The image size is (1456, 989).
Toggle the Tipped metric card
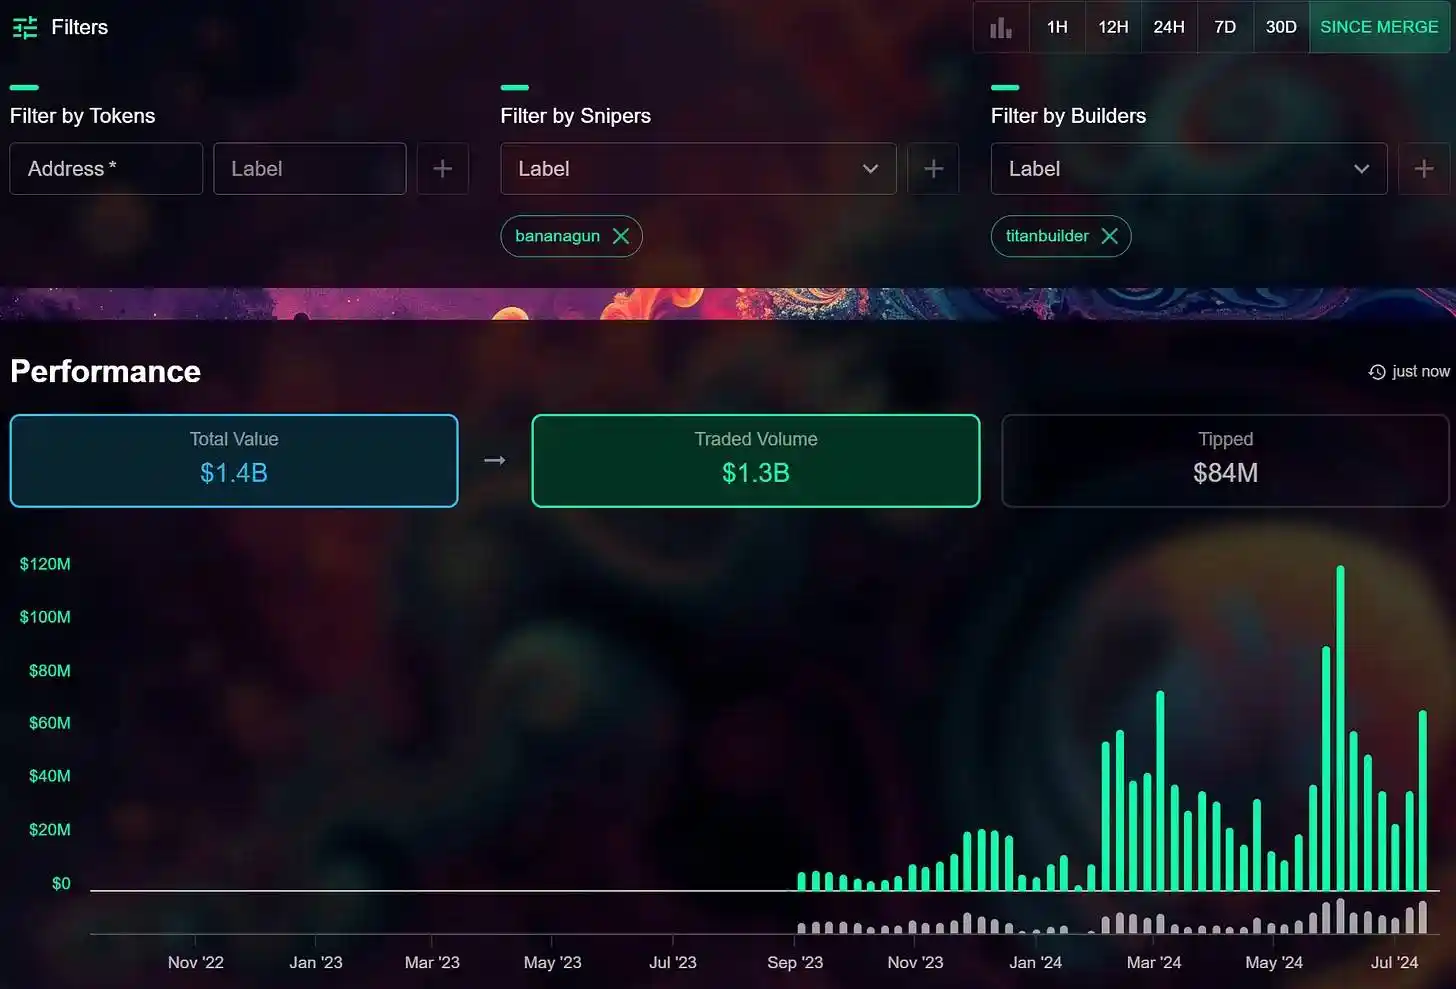pos(1225,460)
